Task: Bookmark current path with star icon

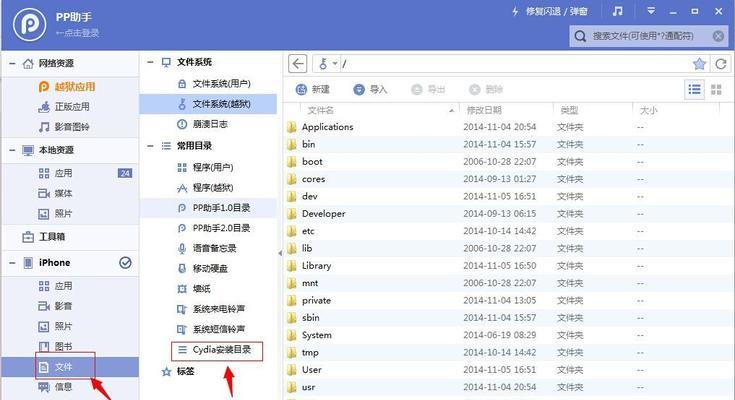Action: click(x=699, y=64)
